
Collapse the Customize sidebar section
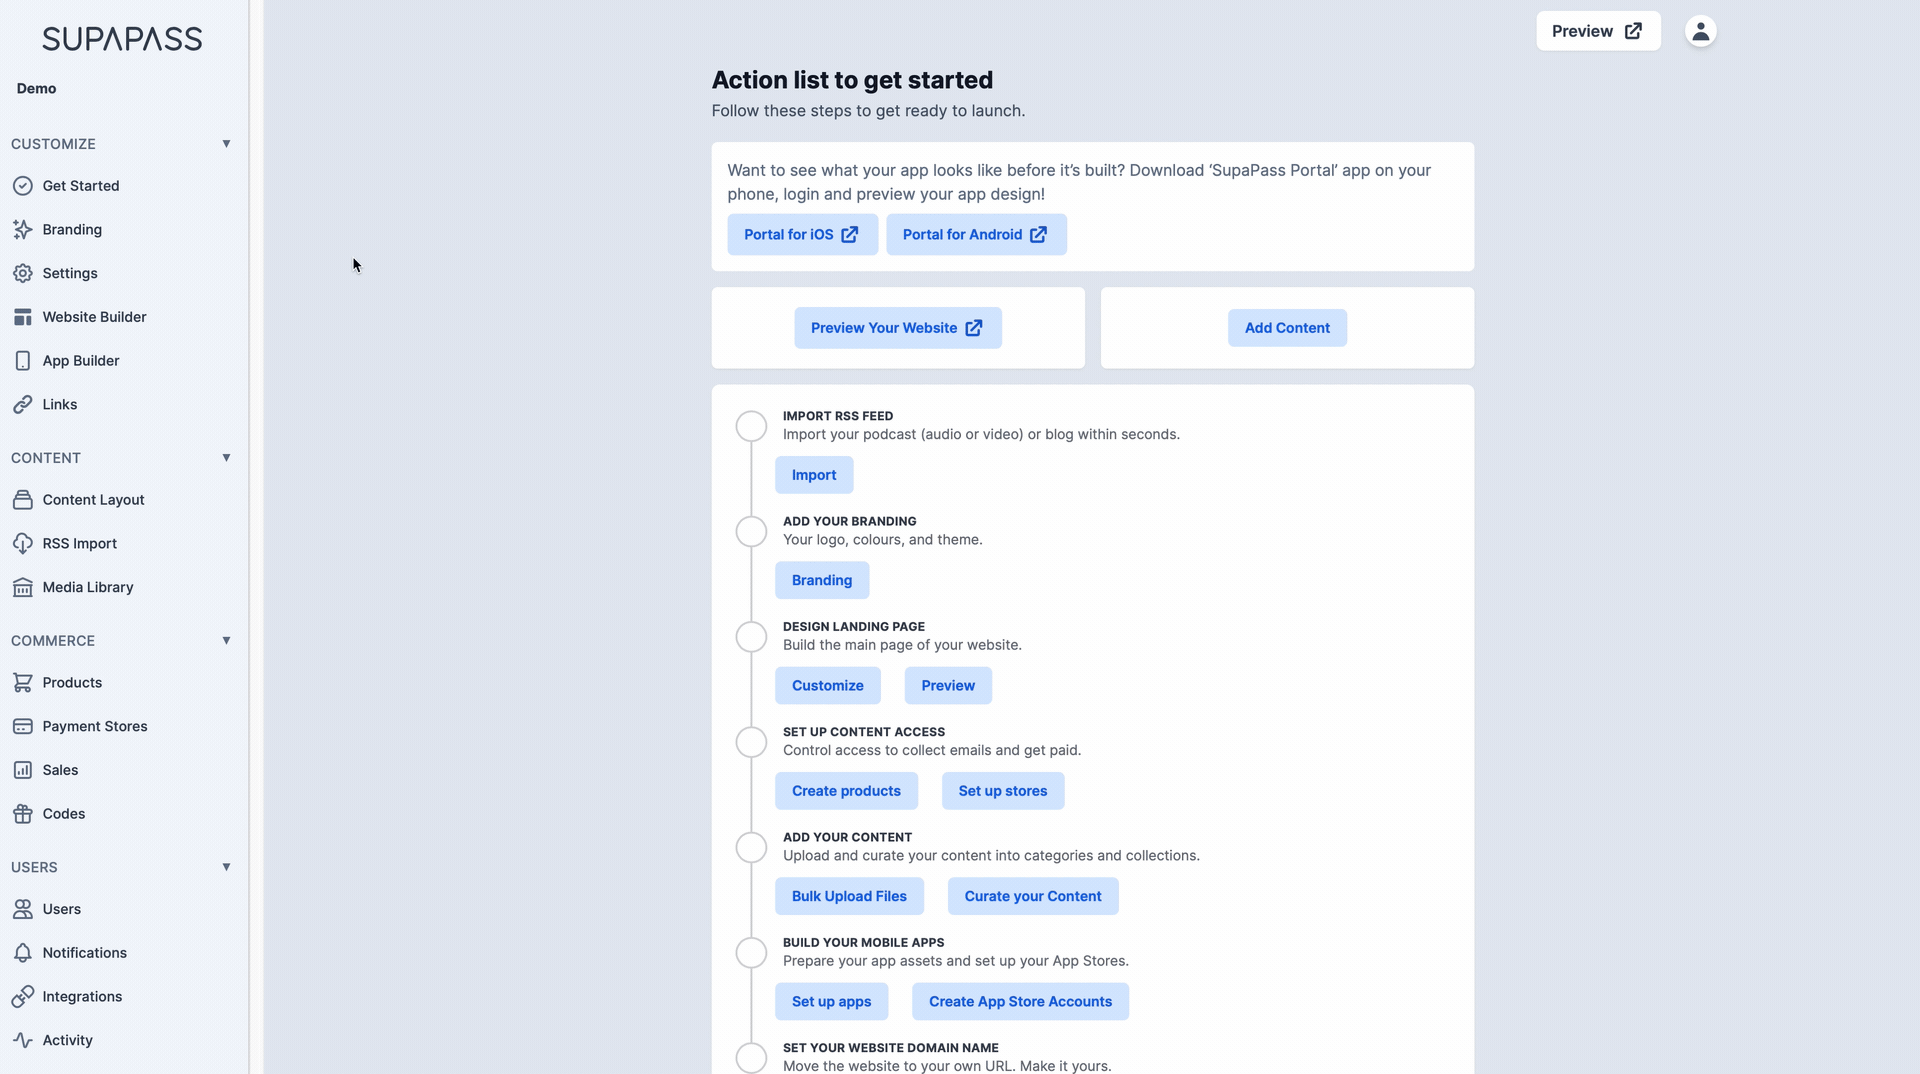coord(226,144)
